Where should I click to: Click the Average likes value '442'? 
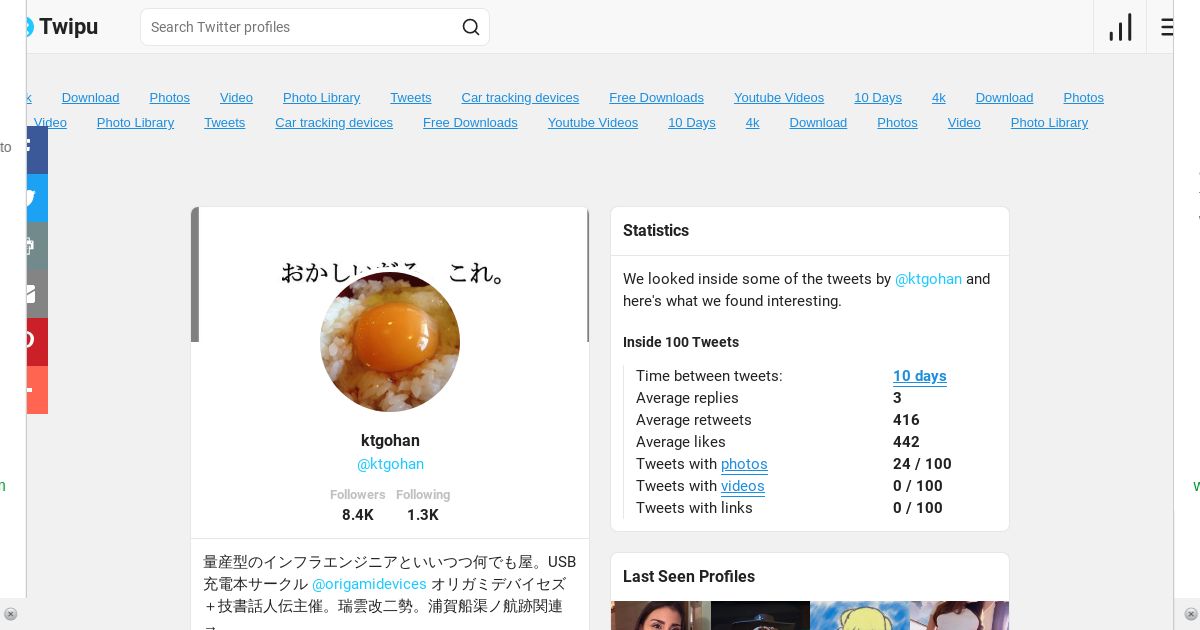906,442
